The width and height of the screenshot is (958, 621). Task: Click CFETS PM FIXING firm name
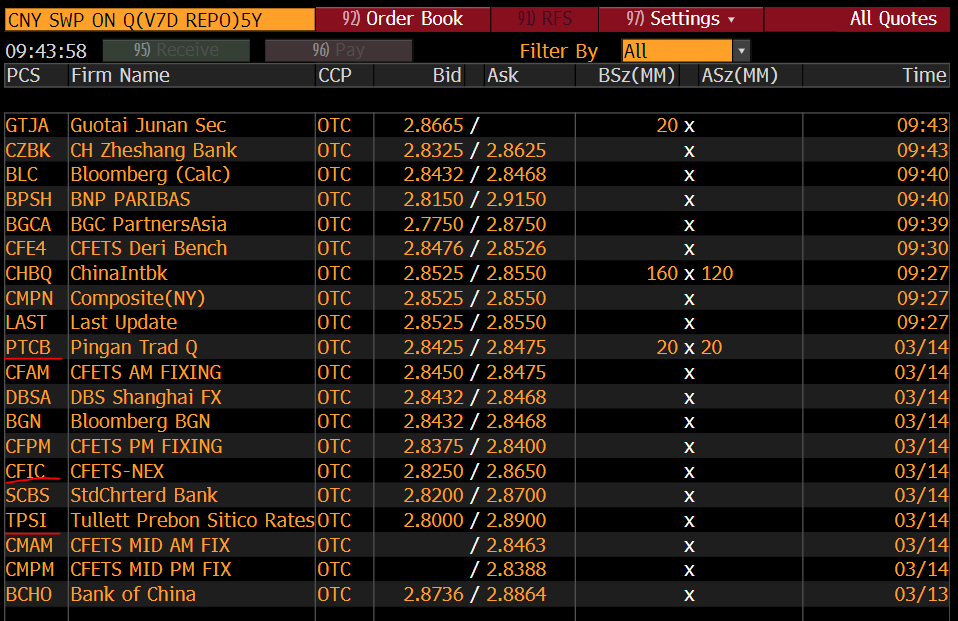pos(147,446)
